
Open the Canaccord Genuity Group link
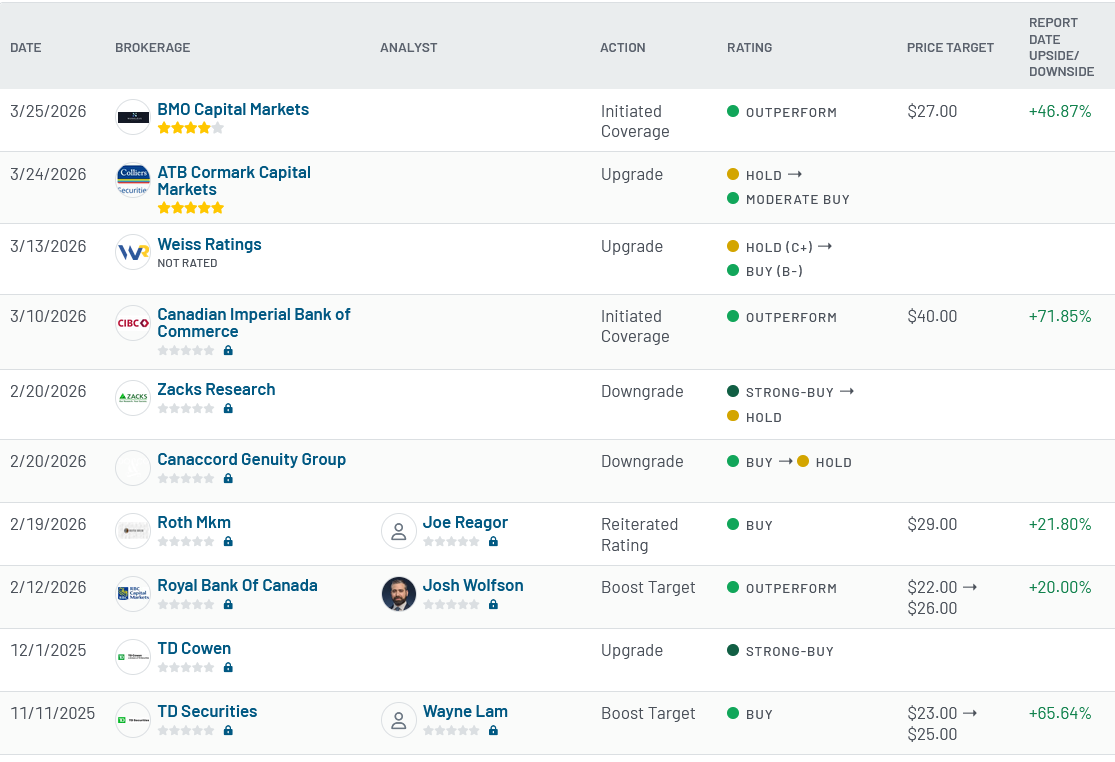point(252,459)
